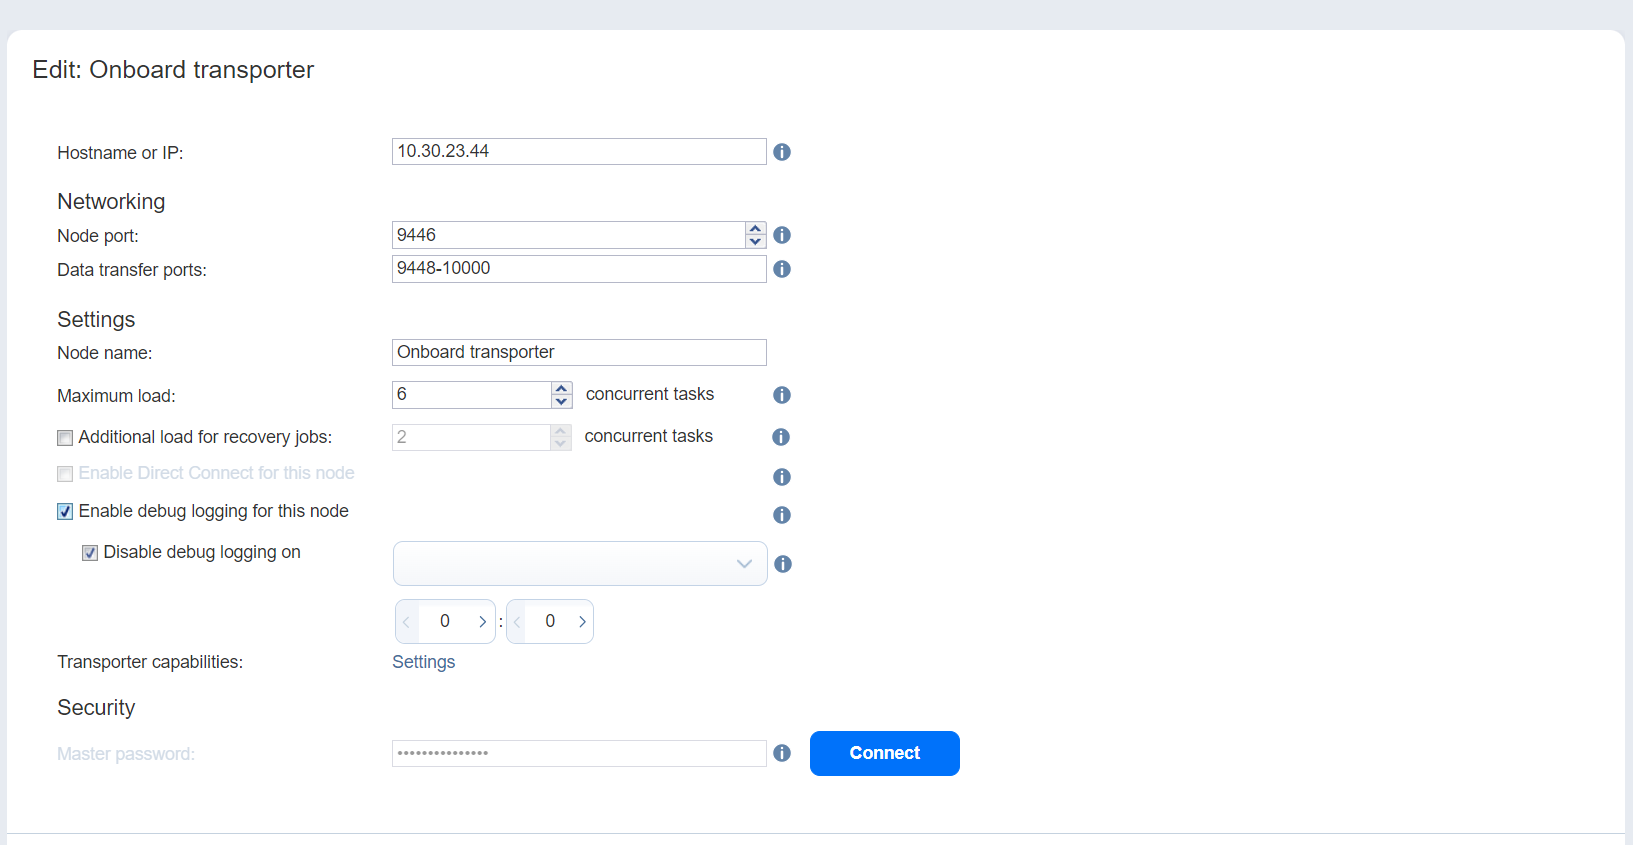This screenshot has width=1633, height=845.
Task: Click info icon for Data transfer ports
Action: [x=782, y=269]
